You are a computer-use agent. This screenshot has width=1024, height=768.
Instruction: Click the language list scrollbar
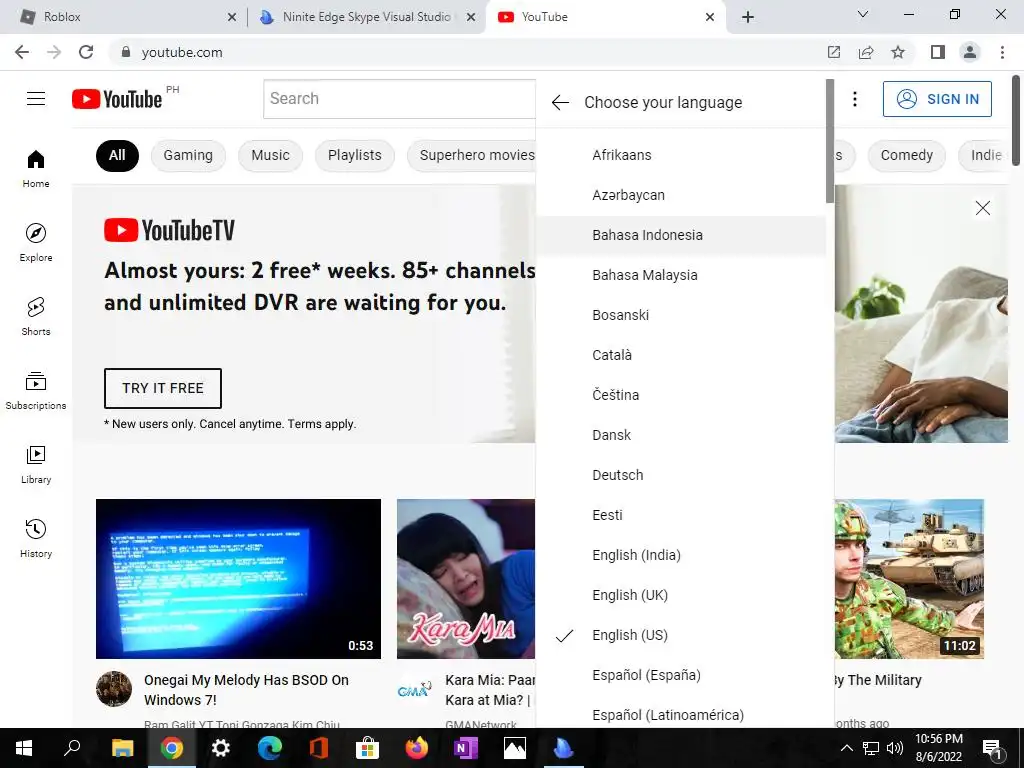point(830,141)
